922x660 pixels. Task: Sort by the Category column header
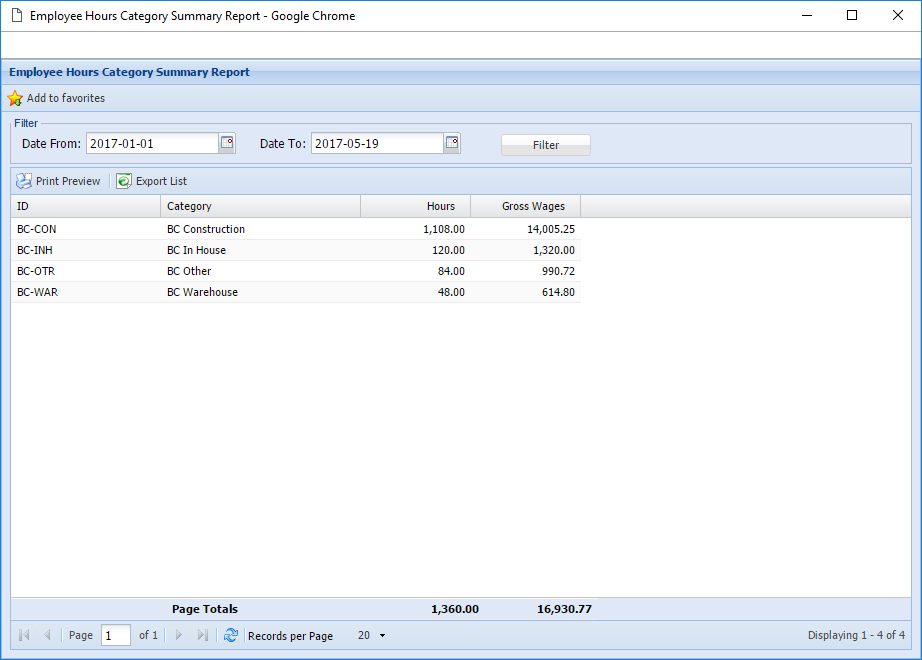click(260, 206)
